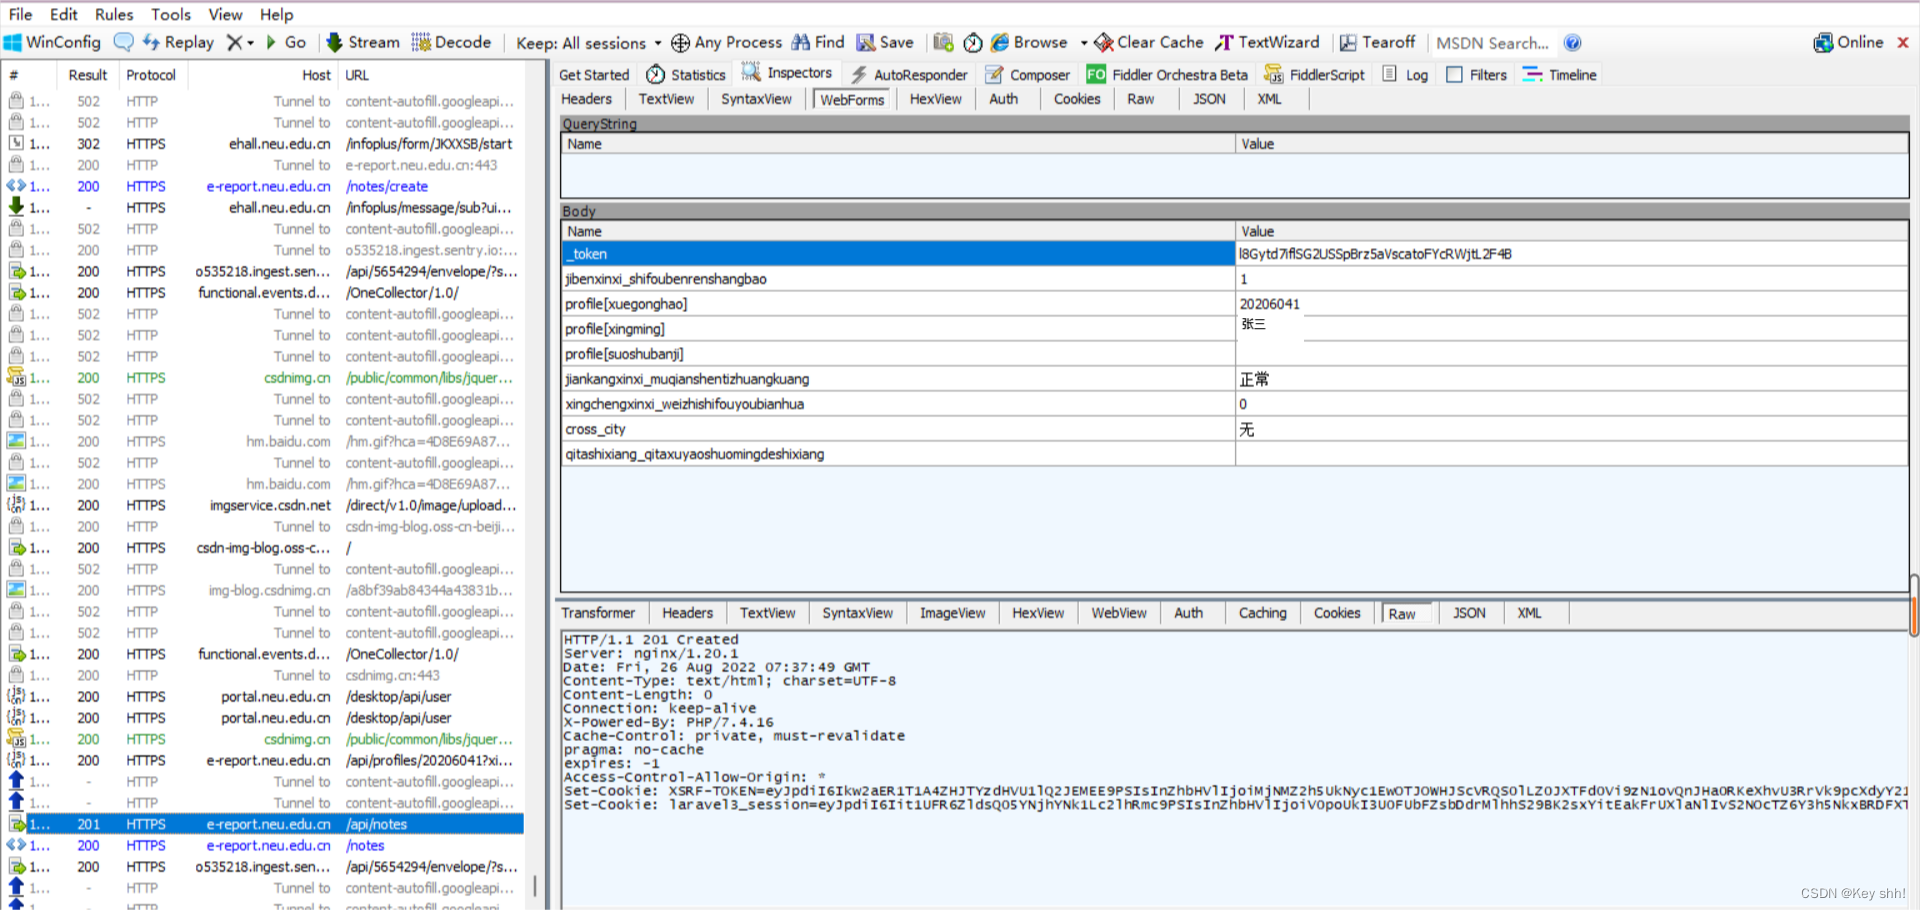Viewport: 1920px width, 910px height.
Task: Open the Fiddler Orchestra Beta tab
Action: 1167,75
